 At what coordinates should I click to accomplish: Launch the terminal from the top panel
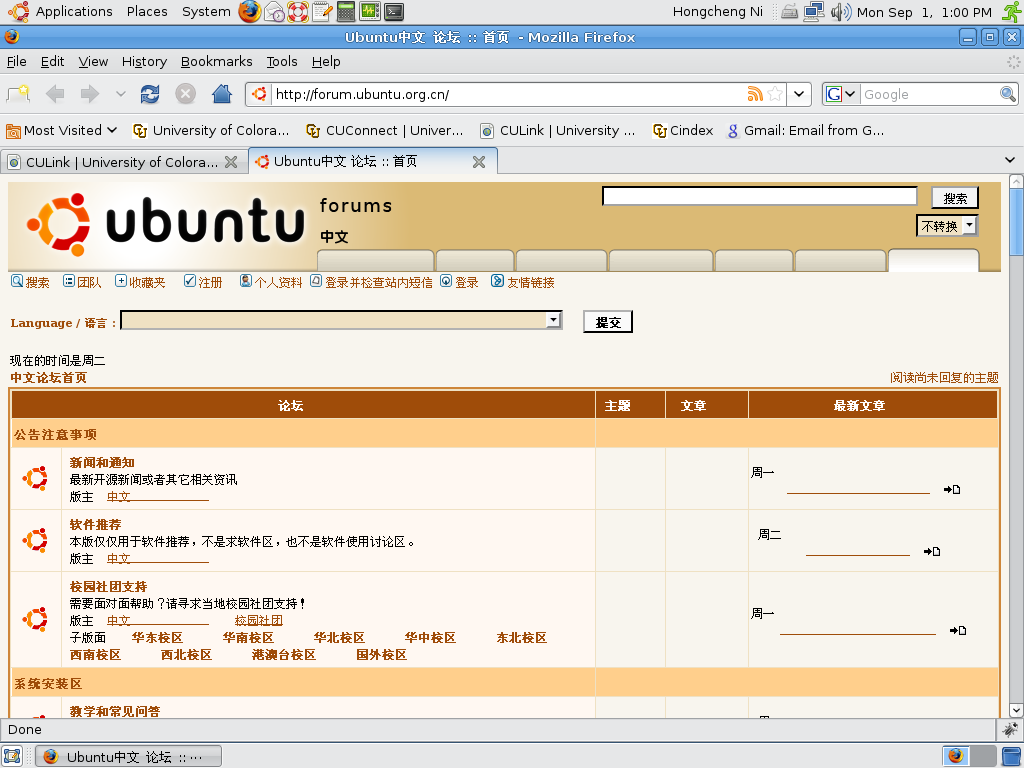point(394,12)
